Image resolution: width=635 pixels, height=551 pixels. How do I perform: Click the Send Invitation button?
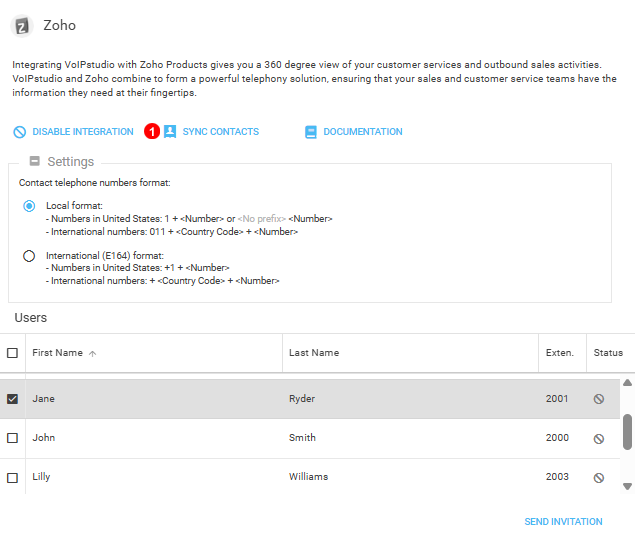[x=563, y=522]
